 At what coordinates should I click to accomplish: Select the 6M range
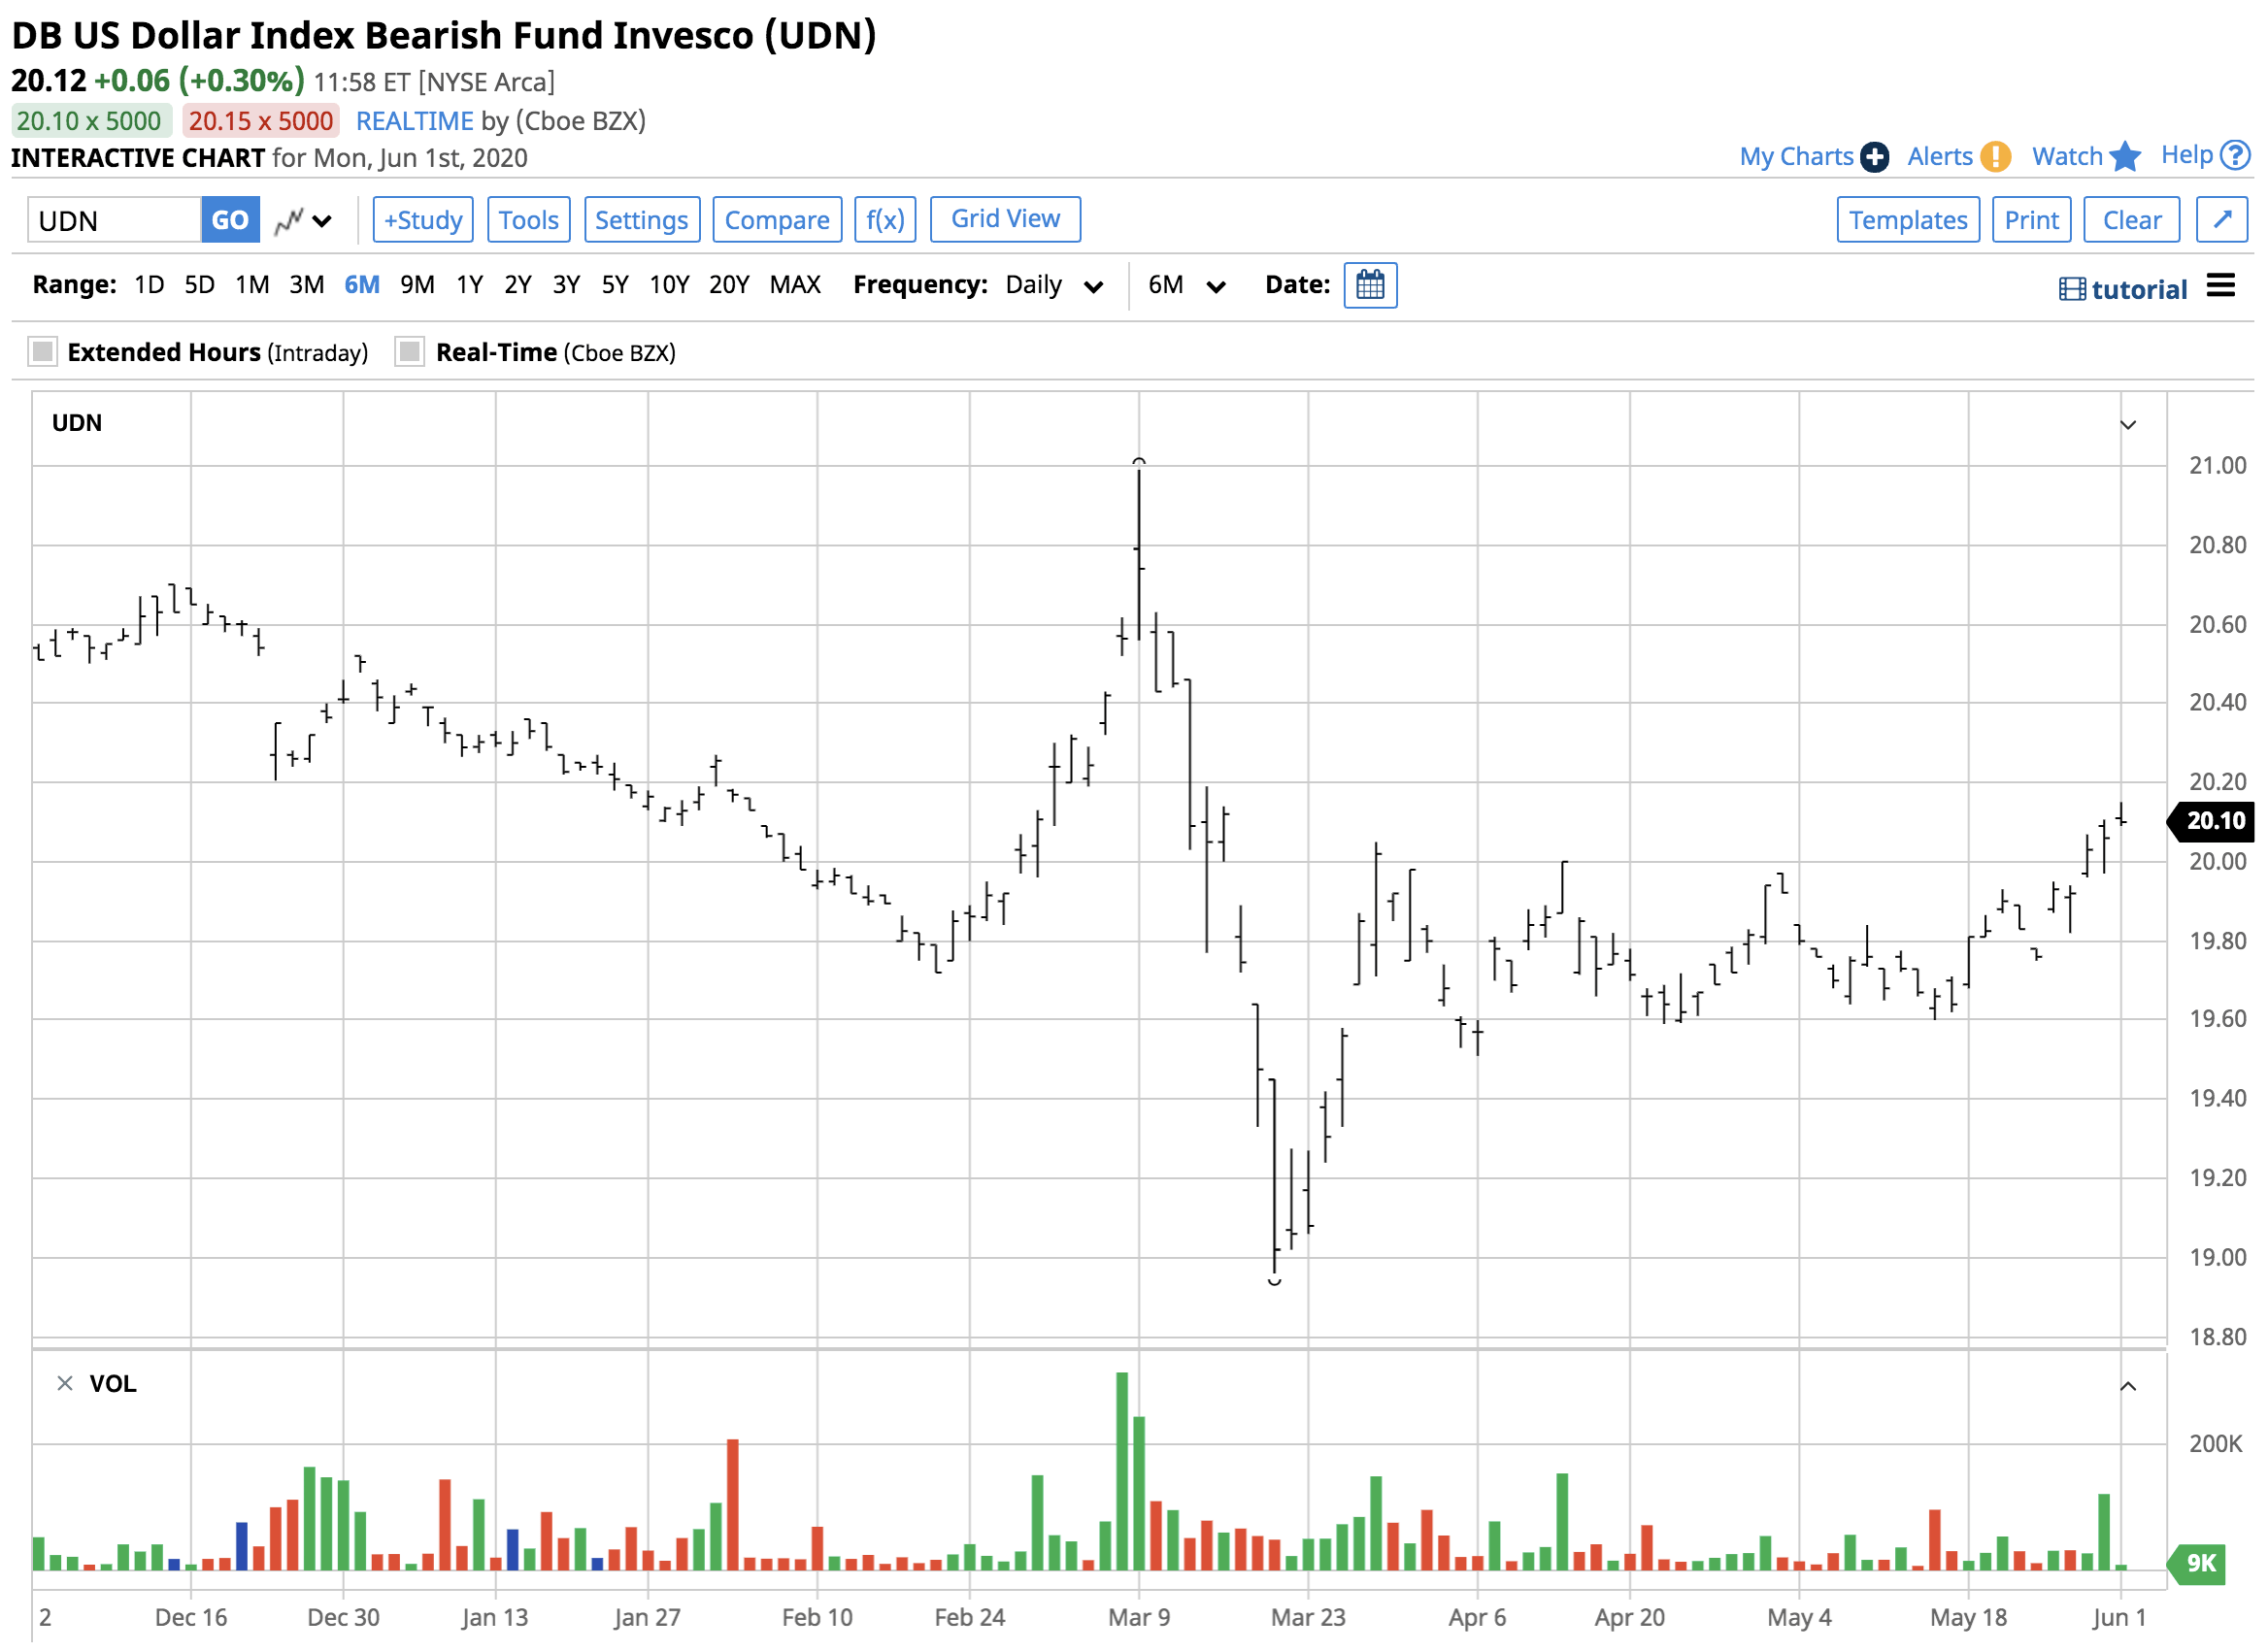tap(362, 286)
